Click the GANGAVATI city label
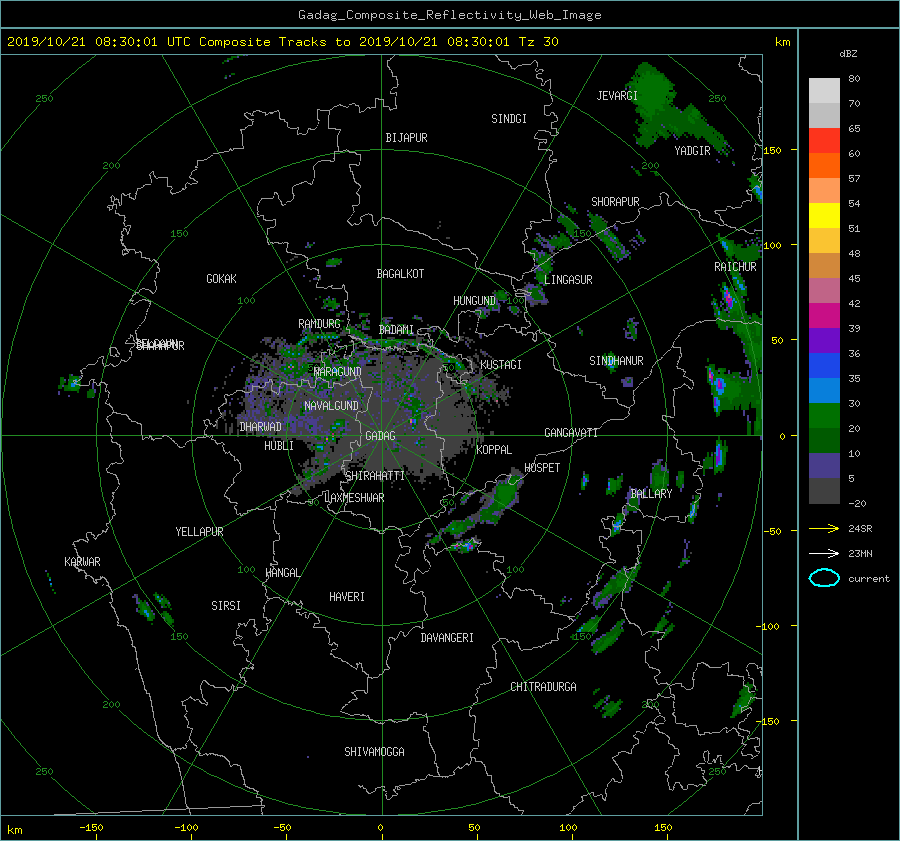 click(571, 433)
